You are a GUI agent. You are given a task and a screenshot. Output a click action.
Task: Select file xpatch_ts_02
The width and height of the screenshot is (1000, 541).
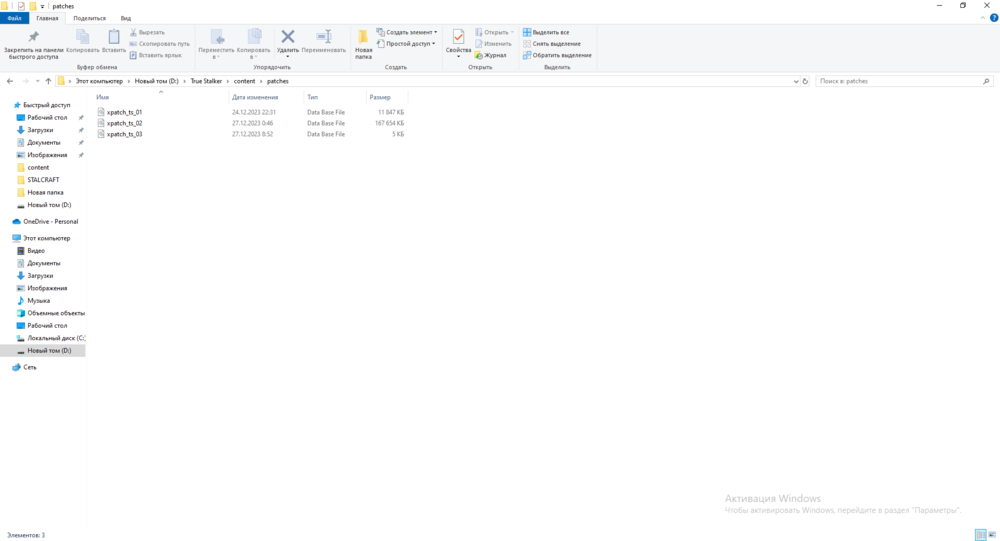click(124, 123)
